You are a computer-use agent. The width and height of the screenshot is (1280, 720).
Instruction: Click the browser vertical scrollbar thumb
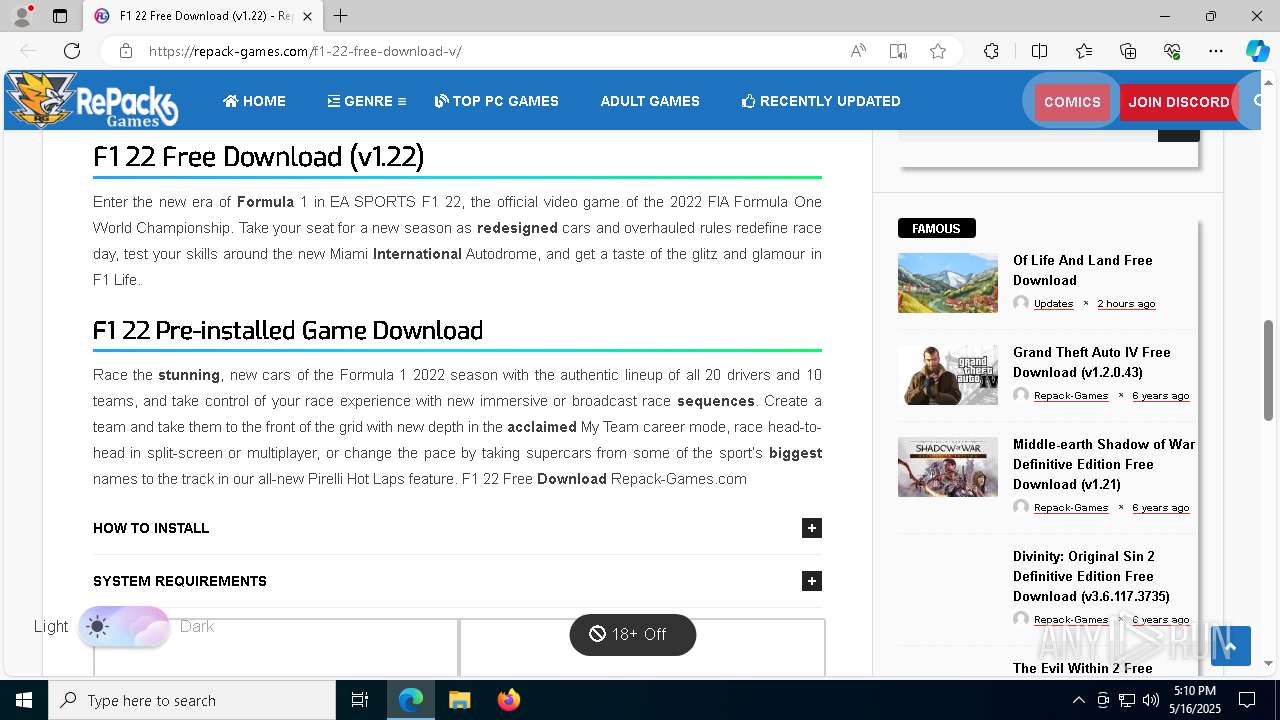pyautogui.click(x=1269, y=370)
